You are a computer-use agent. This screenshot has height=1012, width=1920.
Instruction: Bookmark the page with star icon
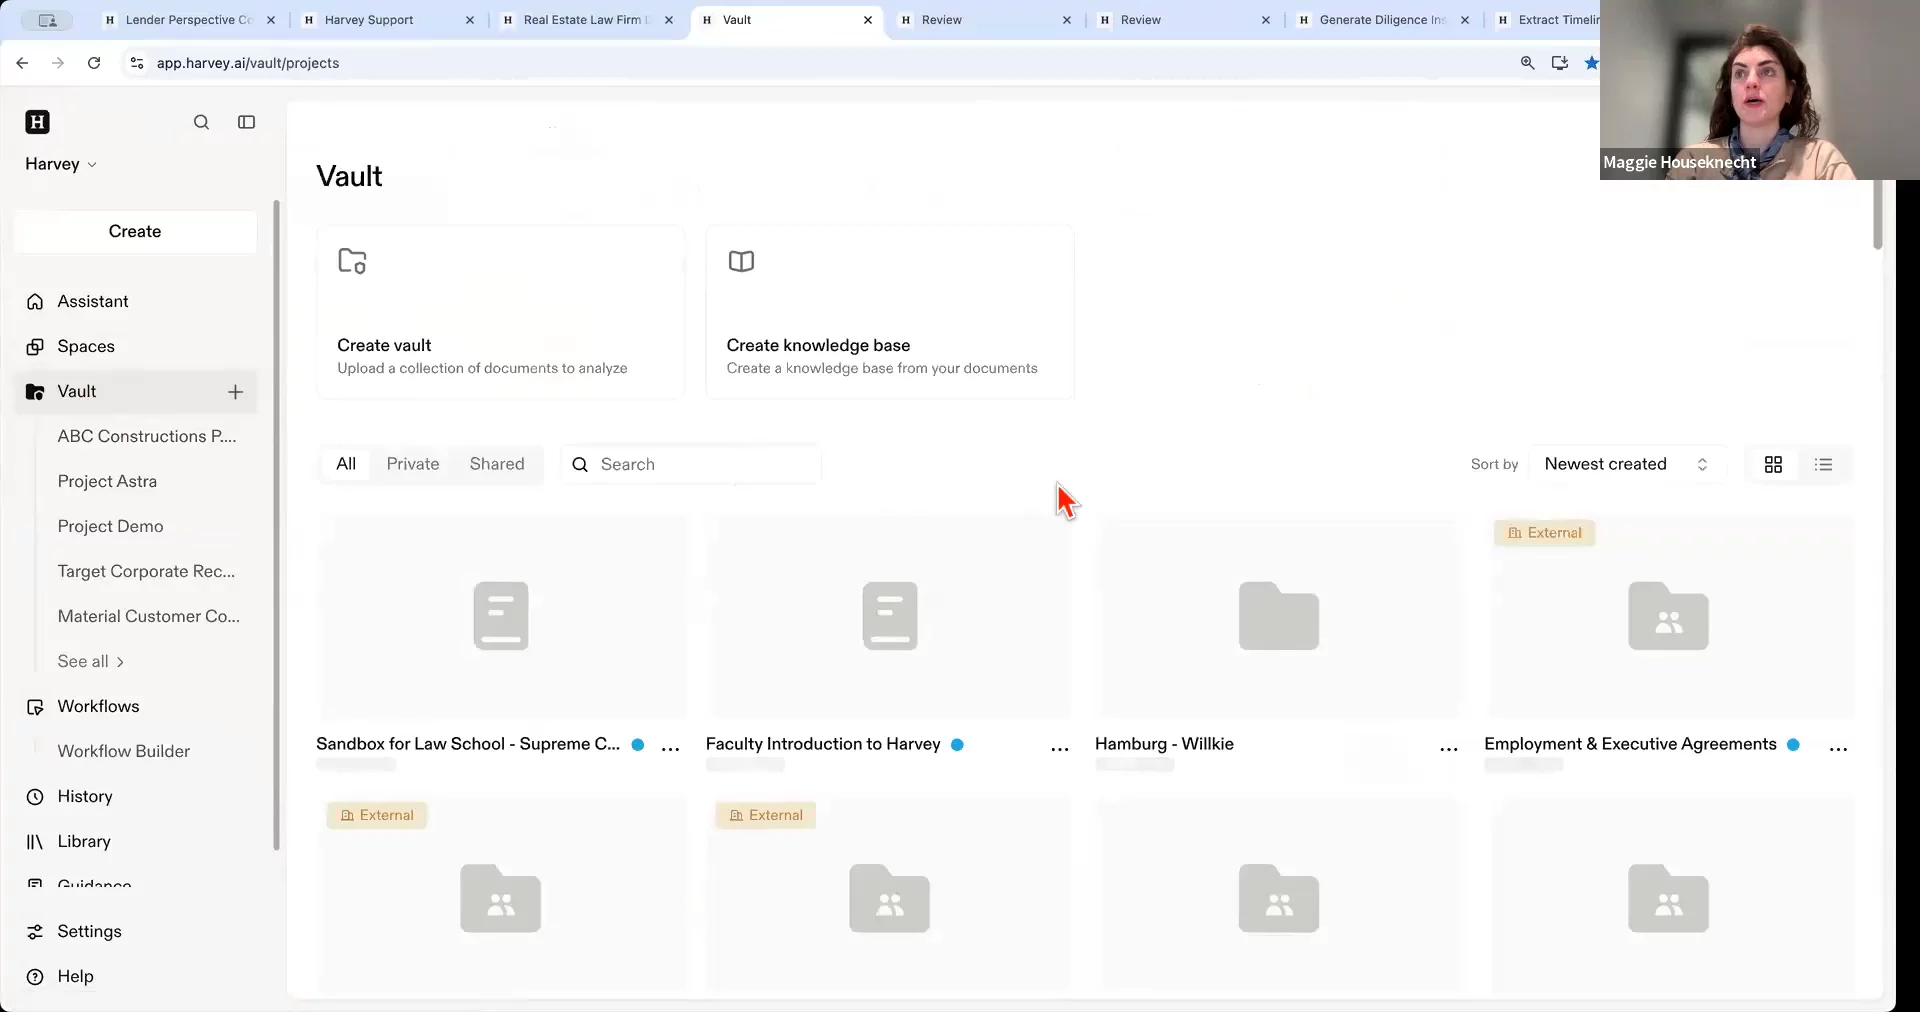coord(1590,63)
